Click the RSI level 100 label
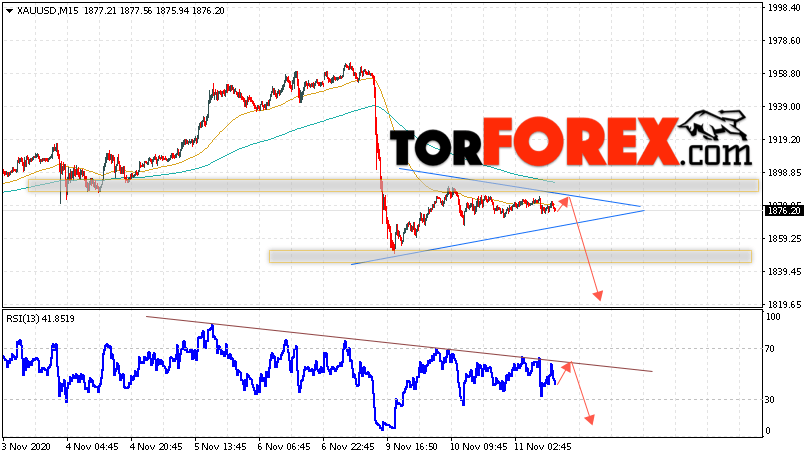 click(773, 317)
